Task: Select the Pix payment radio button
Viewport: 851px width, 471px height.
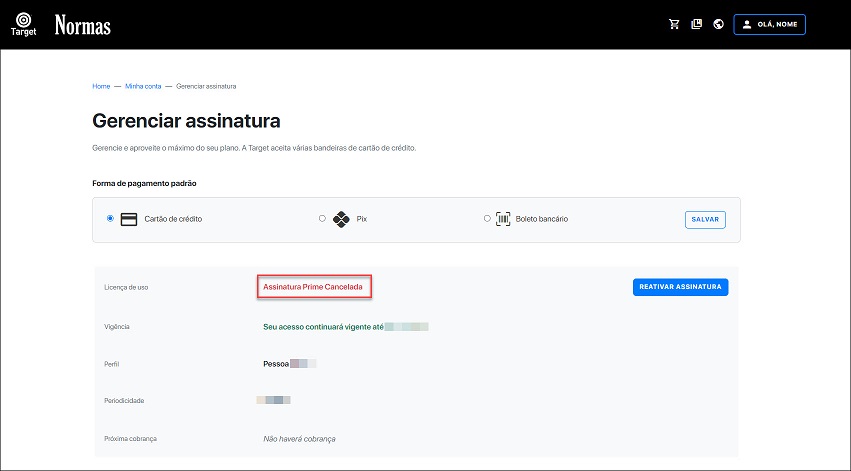Action: point(322,218)
